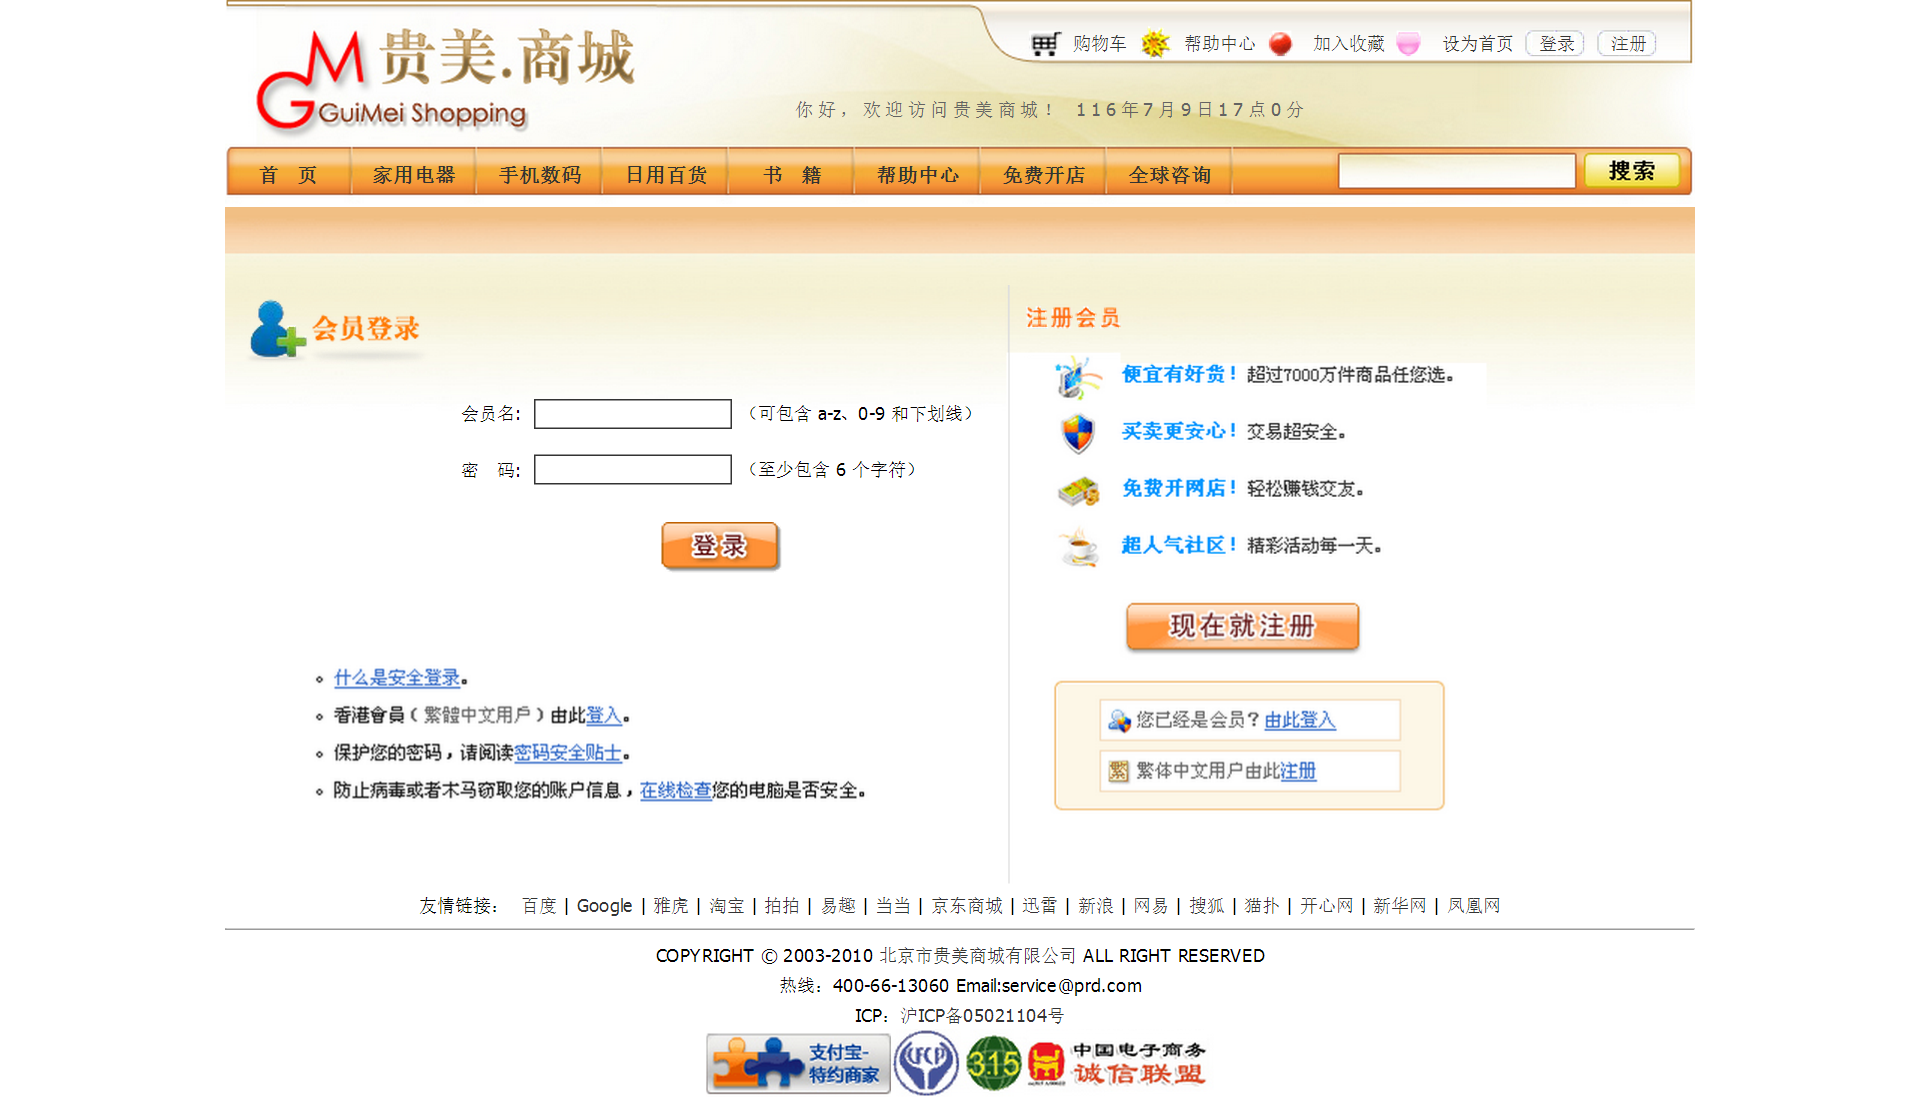Click the 搜索 search button
This screenshot has width=1920, height=1117.
(x=1631, y=171)
